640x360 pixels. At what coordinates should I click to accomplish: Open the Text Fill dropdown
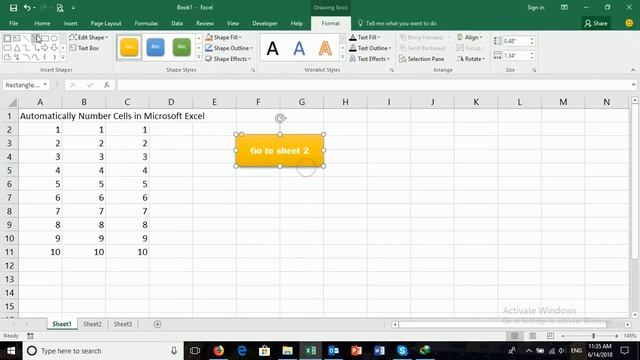tap(365, 38)
